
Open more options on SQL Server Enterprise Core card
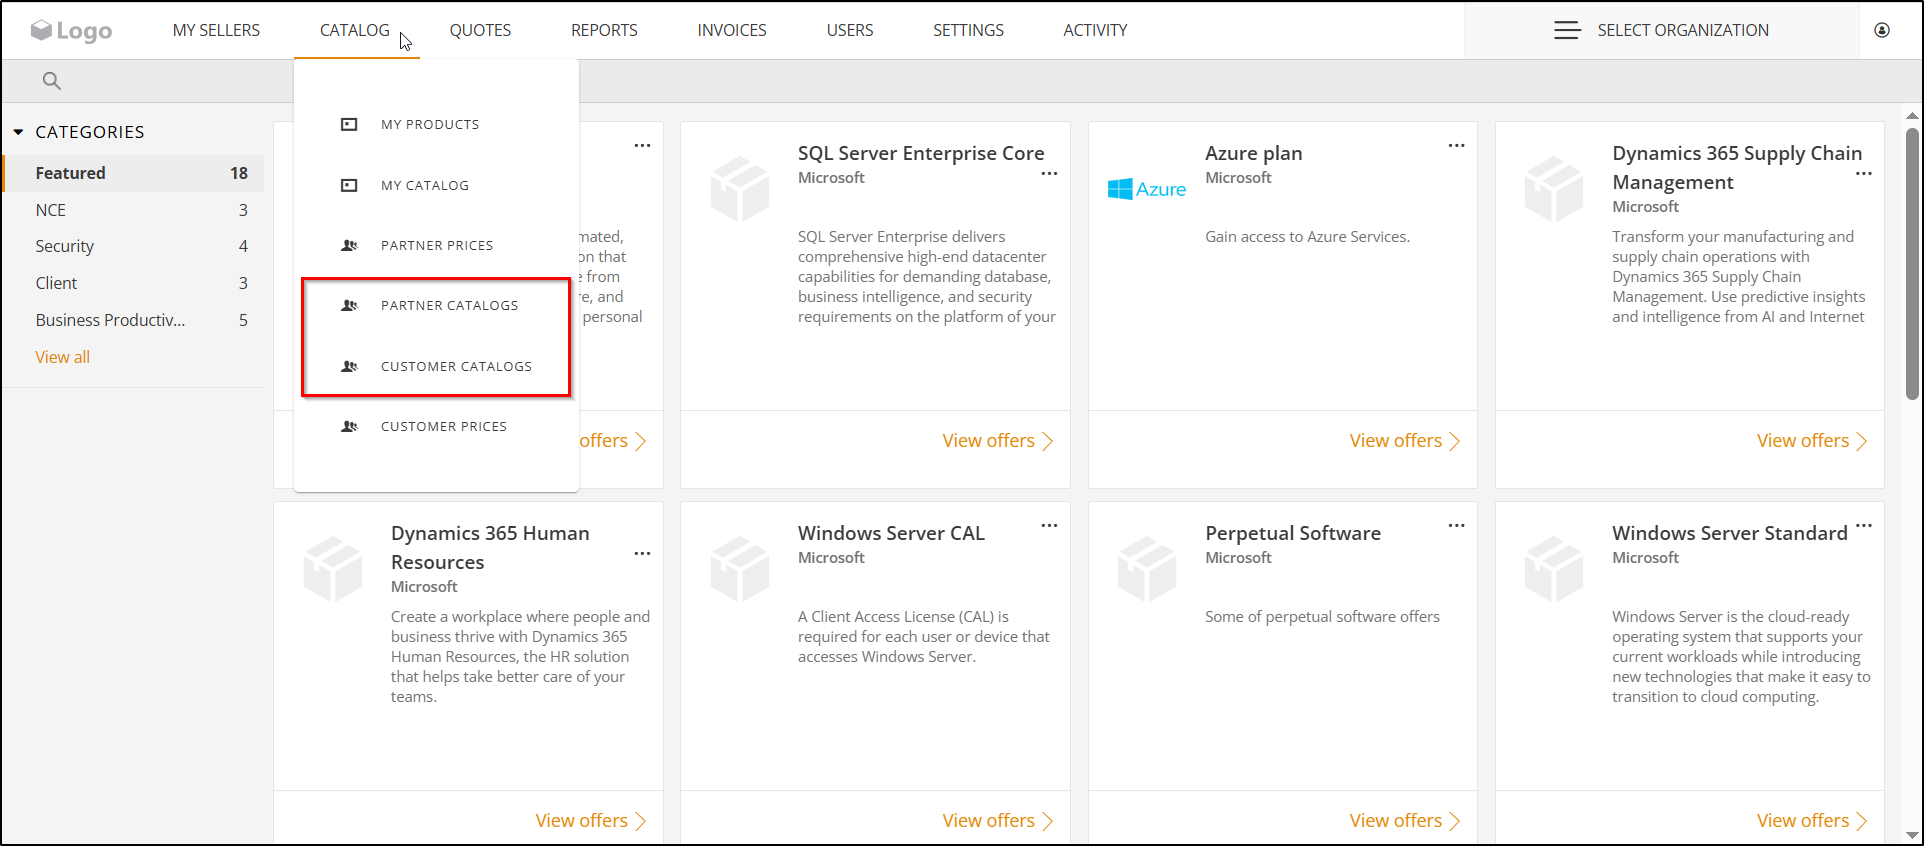[x=1049, y=174]
